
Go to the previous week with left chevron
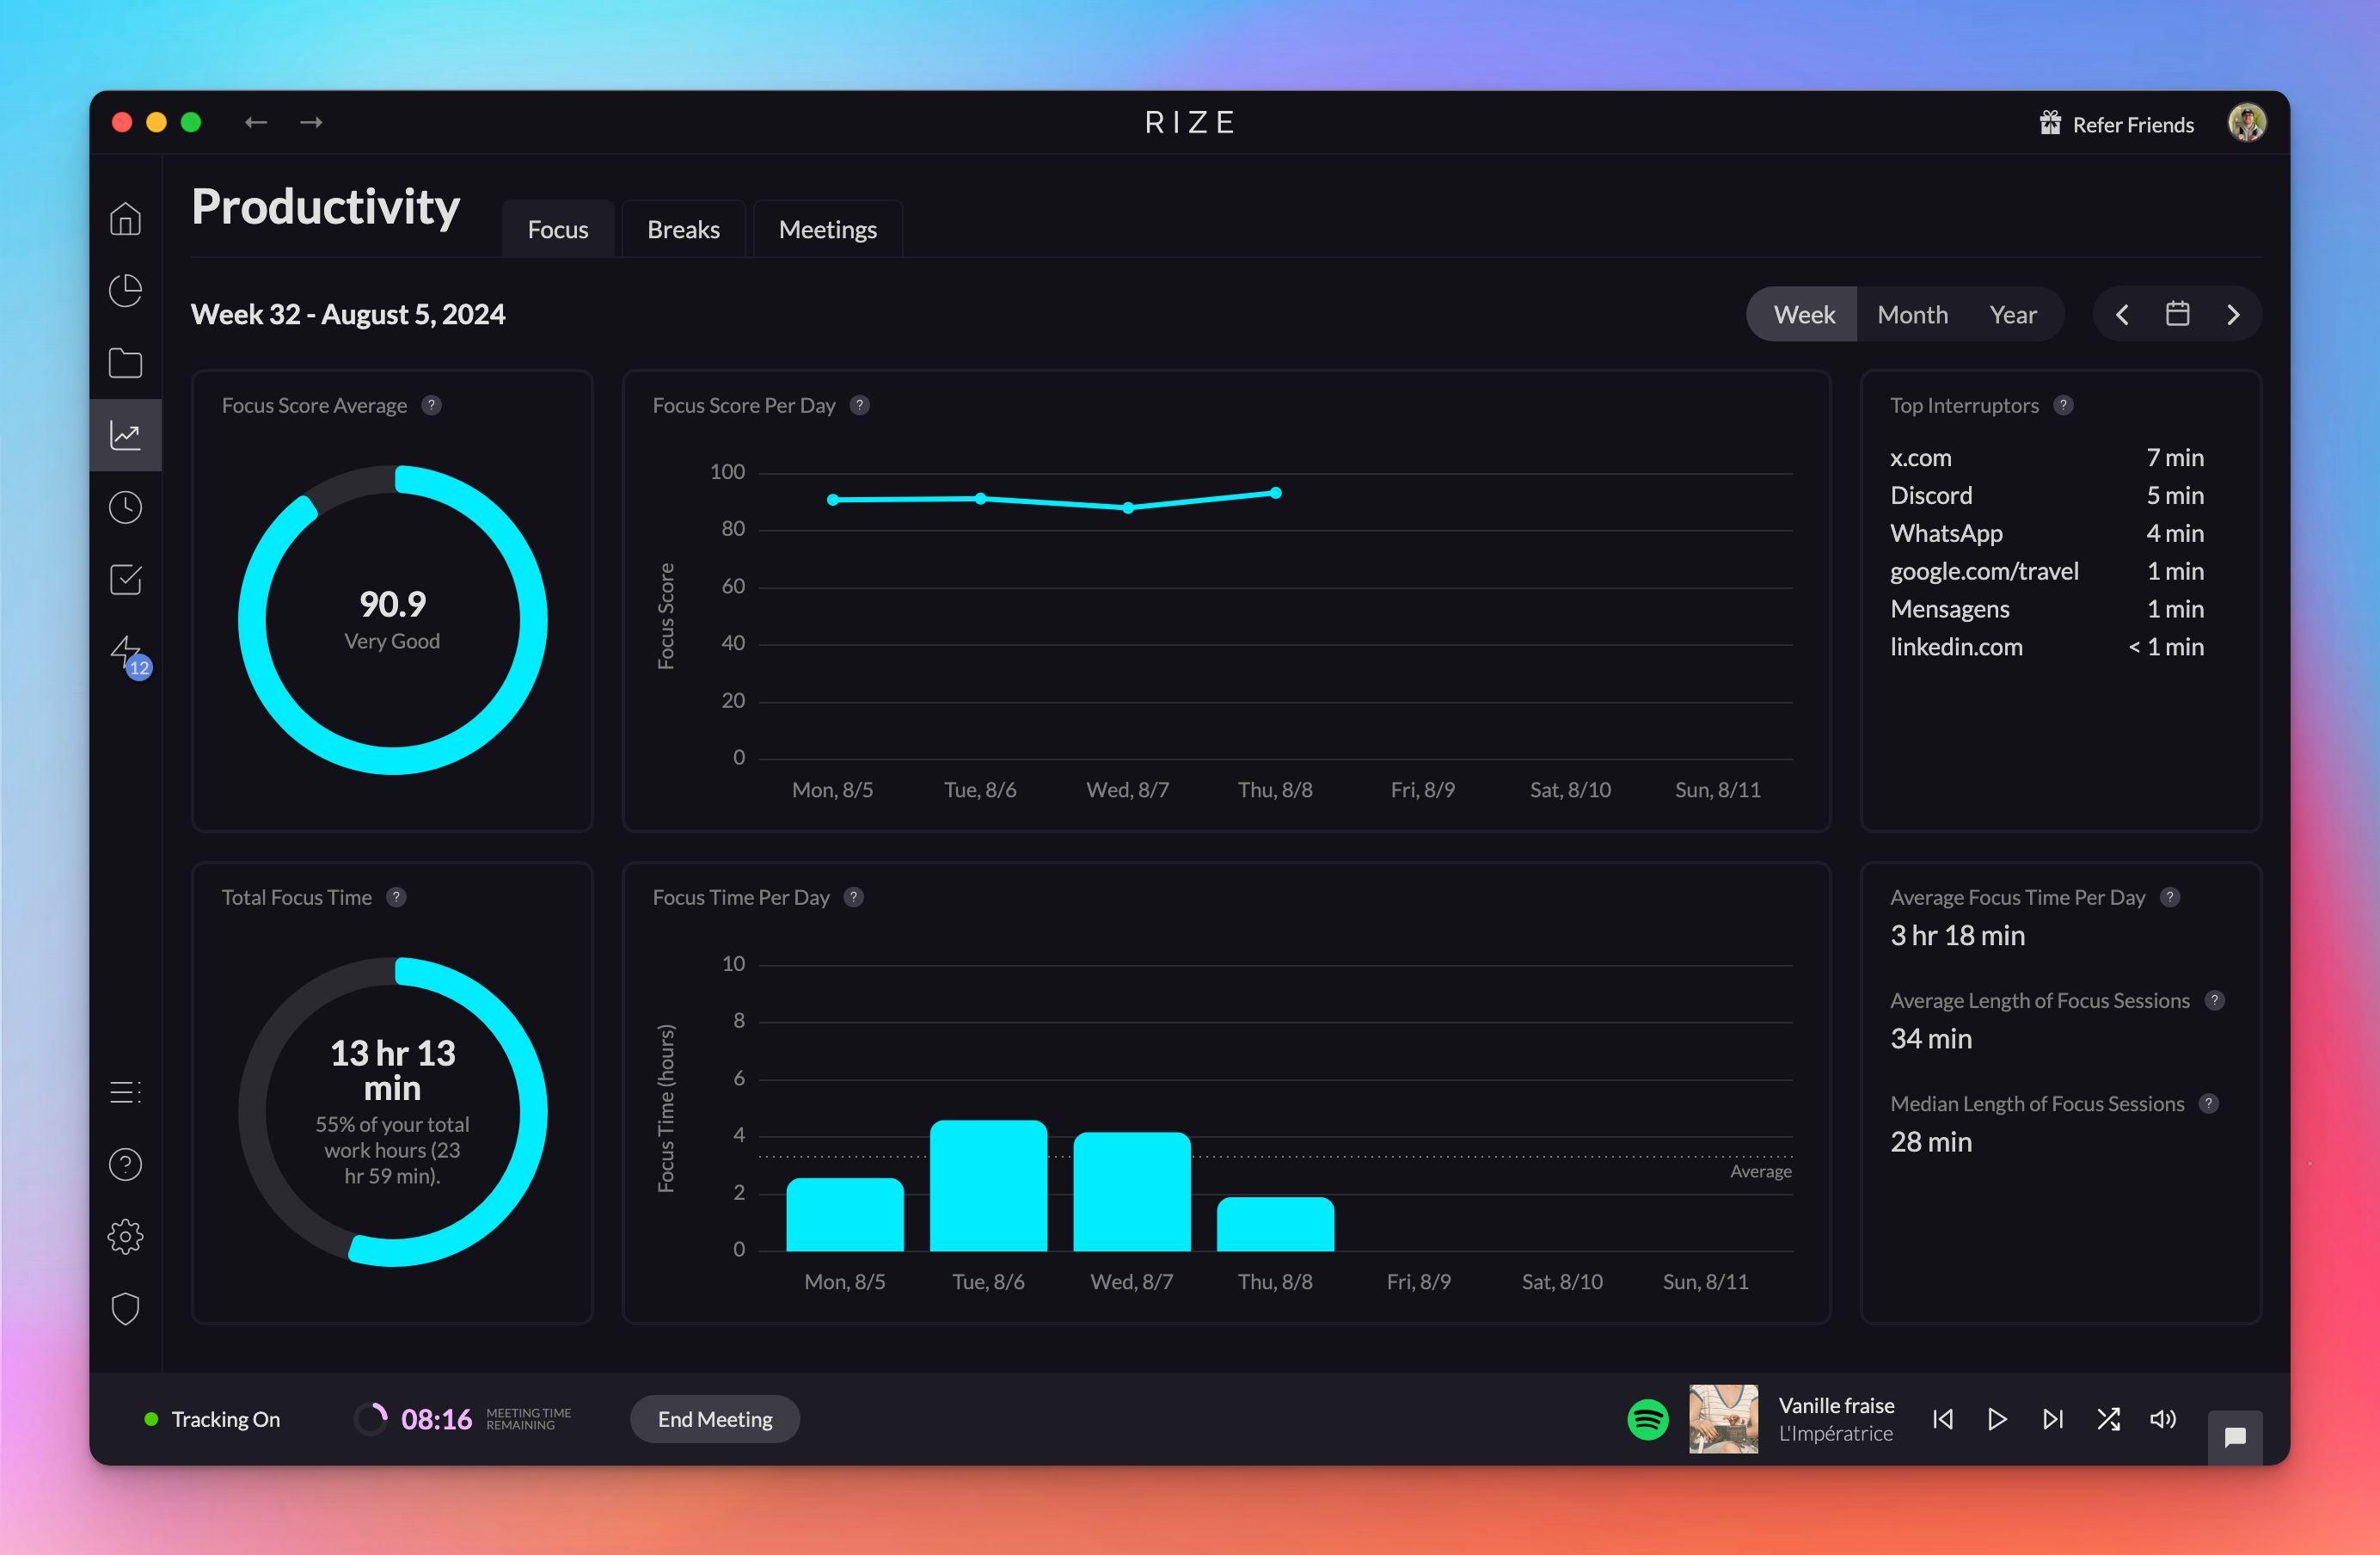tap(2122, 314)
